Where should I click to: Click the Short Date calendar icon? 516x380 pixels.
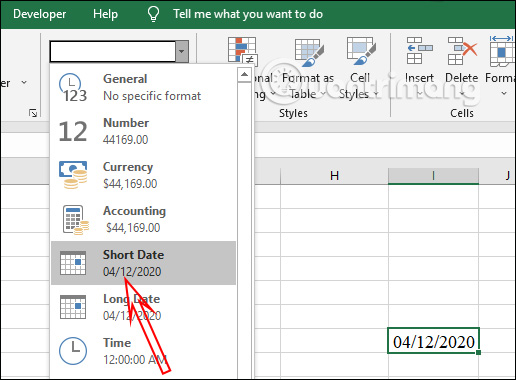click(73, 263)
